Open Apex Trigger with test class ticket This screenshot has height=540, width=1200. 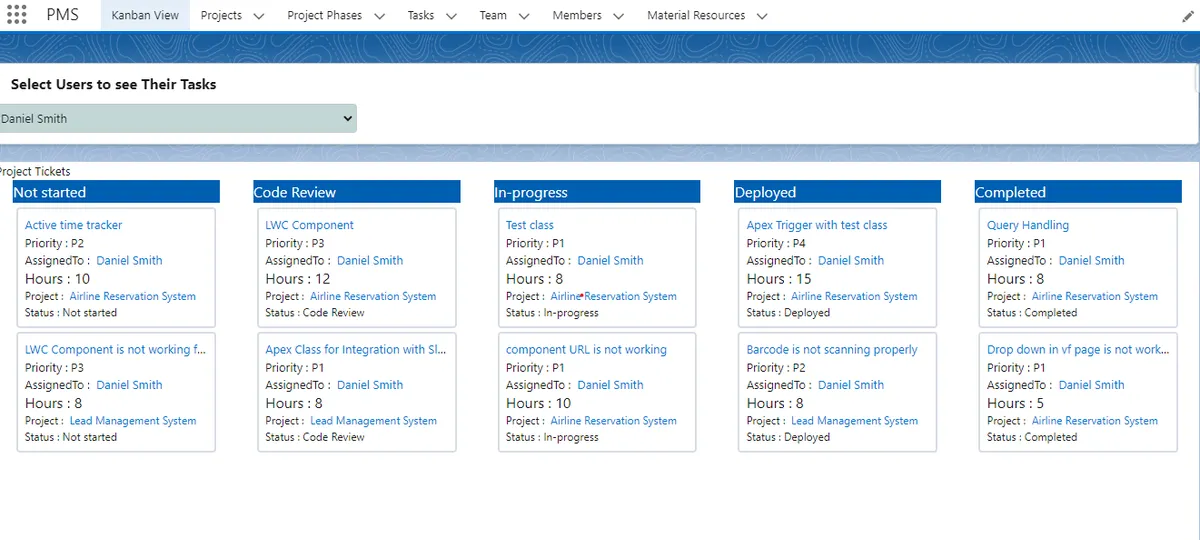coord(817,225)
